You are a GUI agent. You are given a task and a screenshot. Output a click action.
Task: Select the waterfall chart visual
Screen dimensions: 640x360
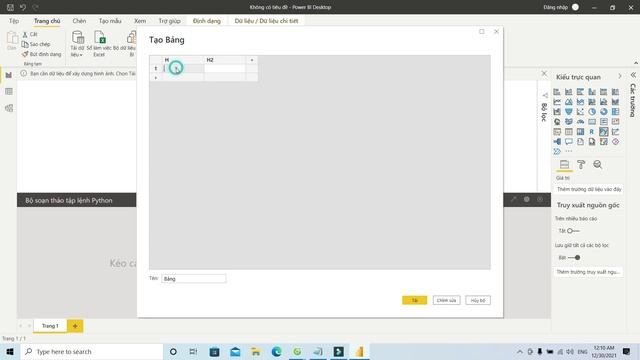tap(557, 111)
